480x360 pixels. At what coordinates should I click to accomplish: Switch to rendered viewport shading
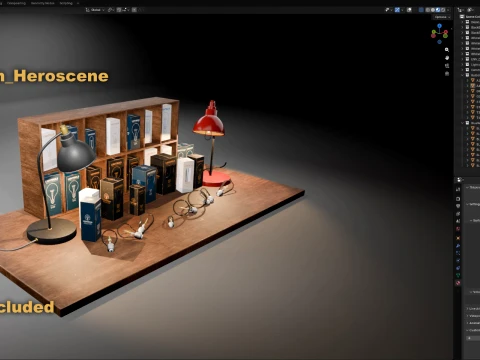[x=443, y=10]
